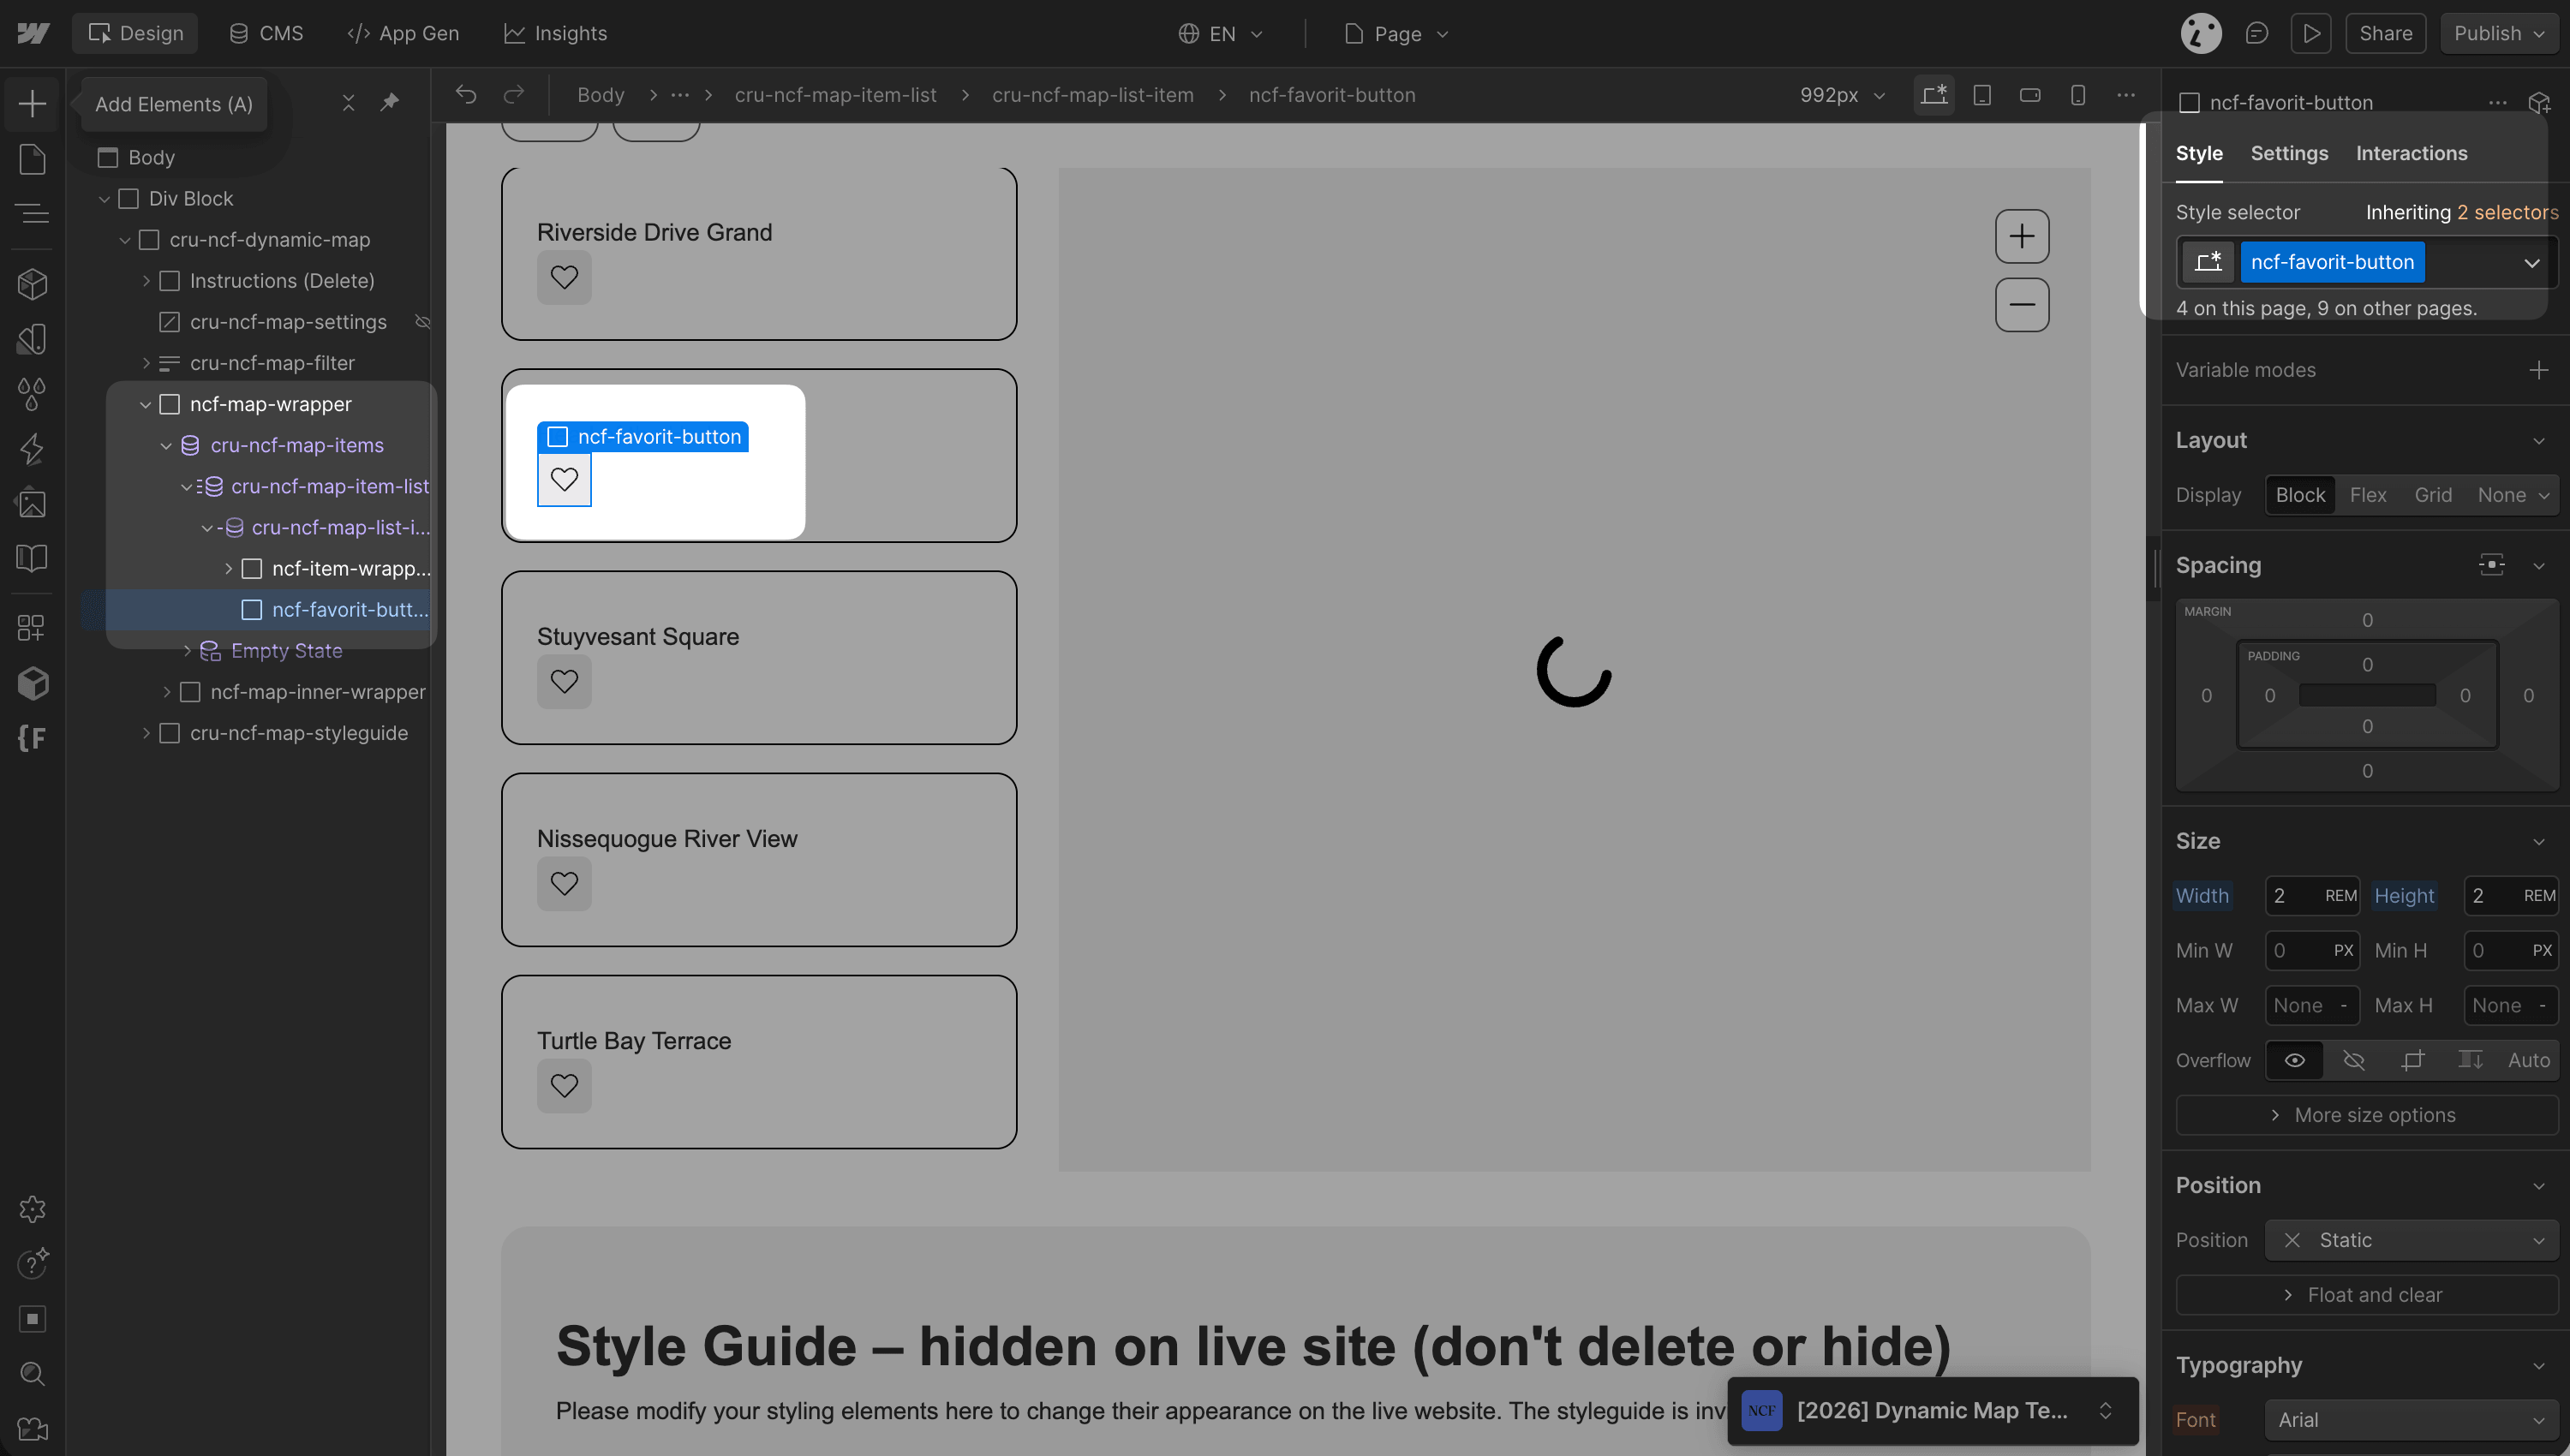2570x1456 pixels.
Task: Click the Webflow logo
Action: pos(32,33)
